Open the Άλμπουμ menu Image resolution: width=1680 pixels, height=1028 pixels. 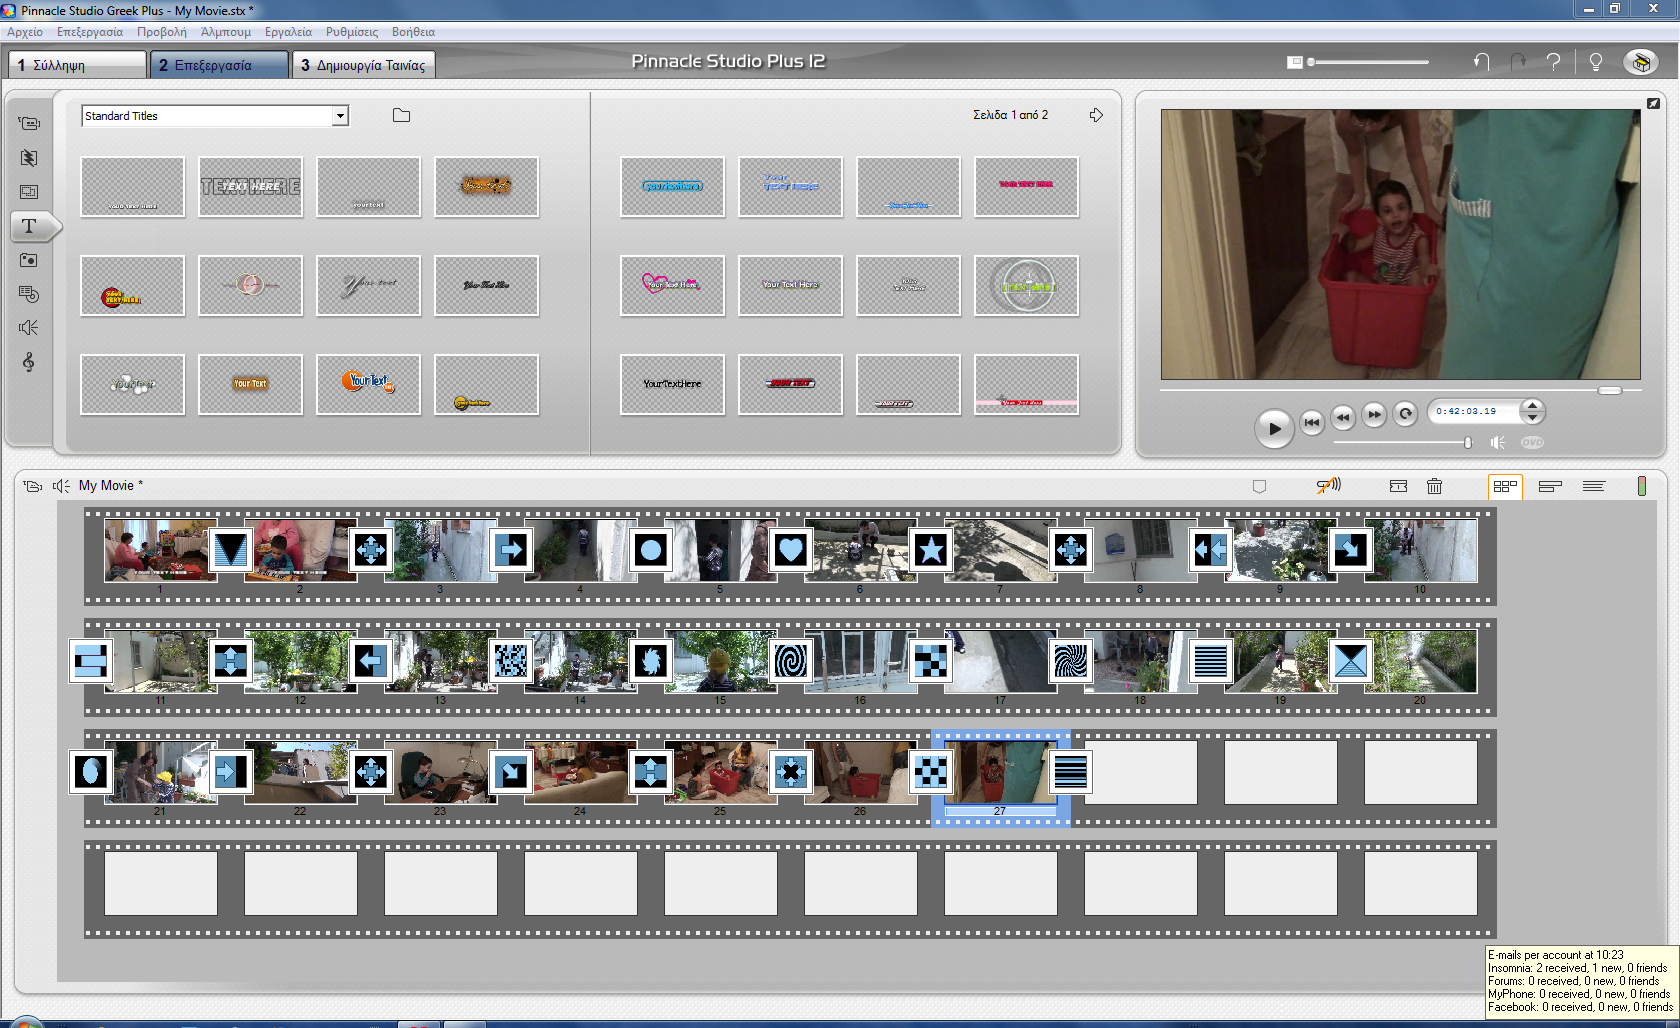(226, 32)
